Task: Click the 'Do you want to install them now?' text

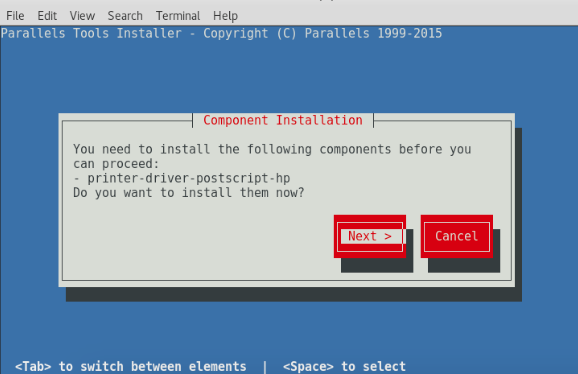Action: coord(189,192)
